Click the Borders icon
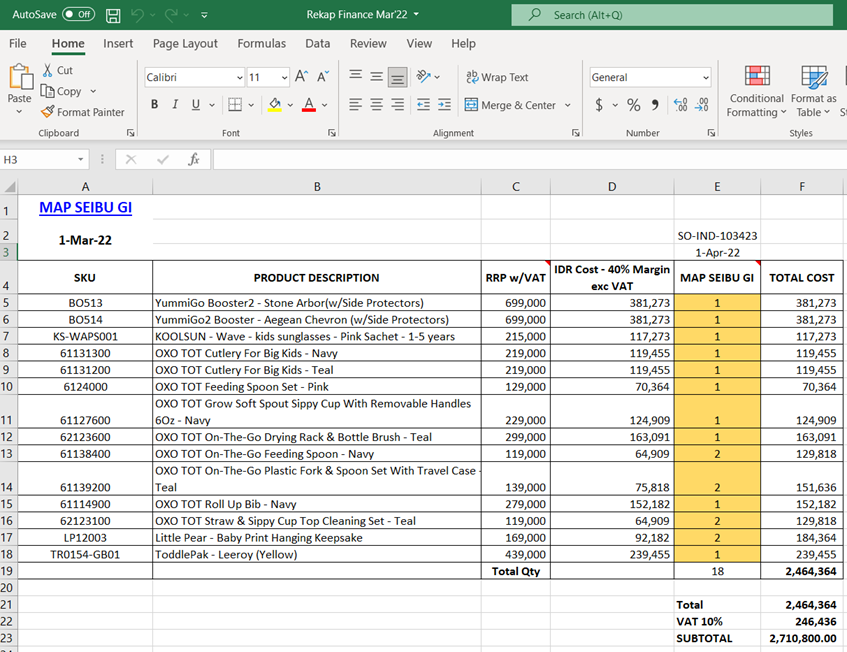847x652 pixels. (x=234, y=104)
